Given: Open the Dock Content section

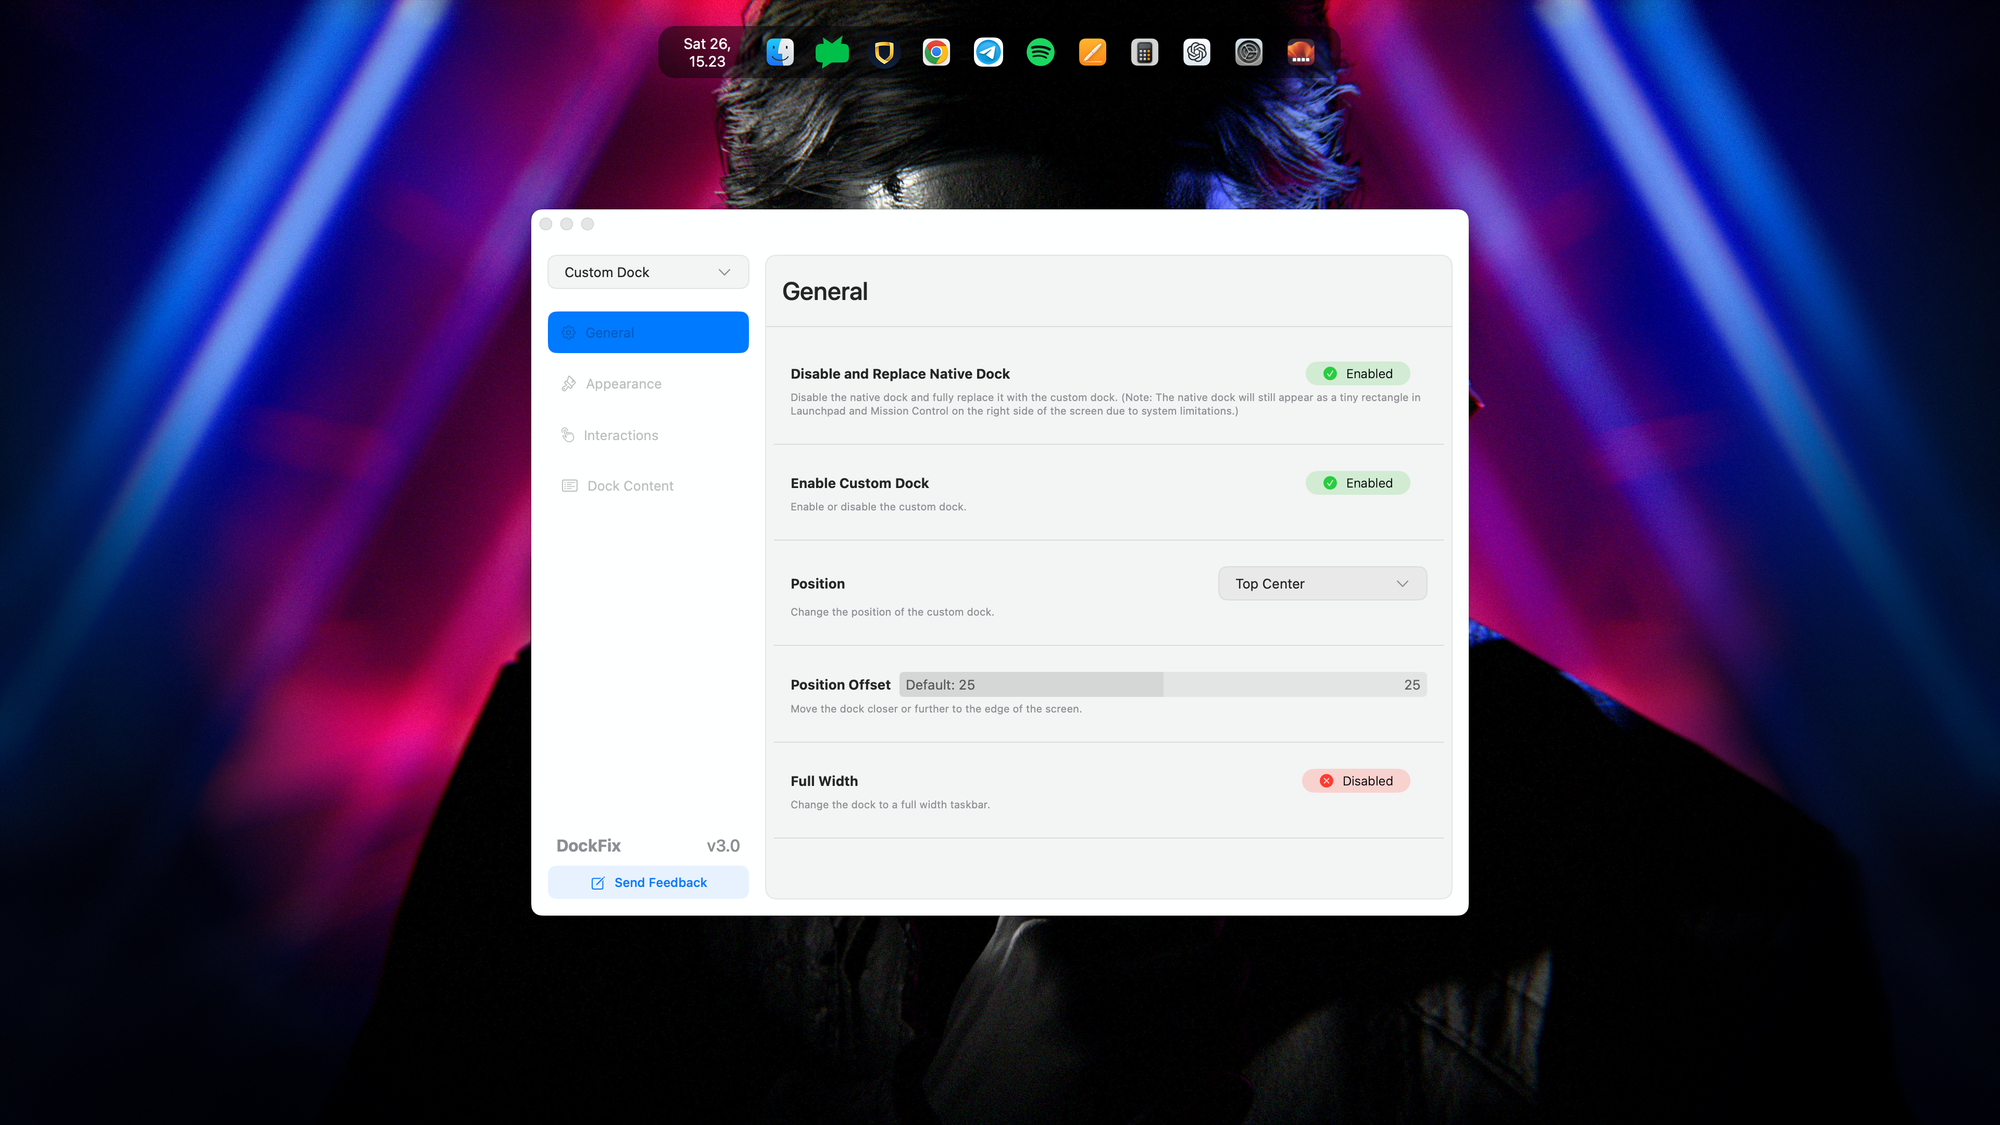Looking at the screenshot, I should pyautogui.click(x=629, y=486).
